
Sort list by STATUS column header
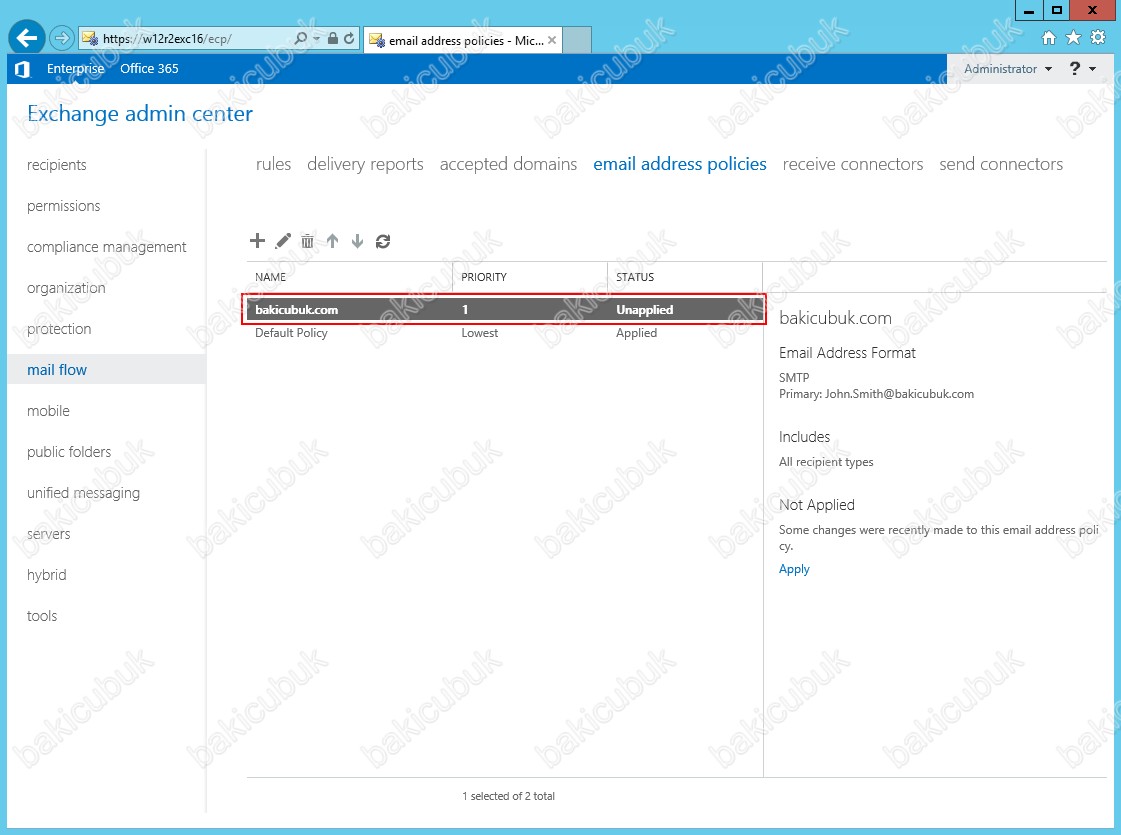coord(685,277)
